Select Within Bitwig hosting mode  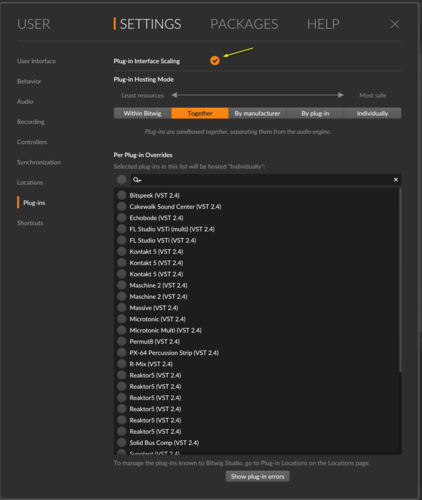[x=142, y=113]
